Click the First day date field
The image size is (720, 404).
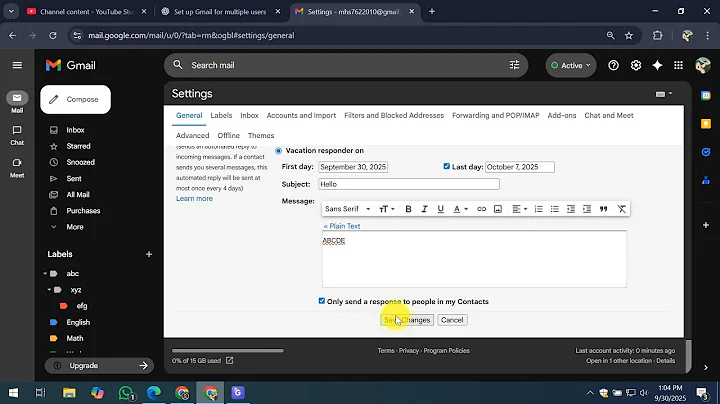tap(353, 167)
